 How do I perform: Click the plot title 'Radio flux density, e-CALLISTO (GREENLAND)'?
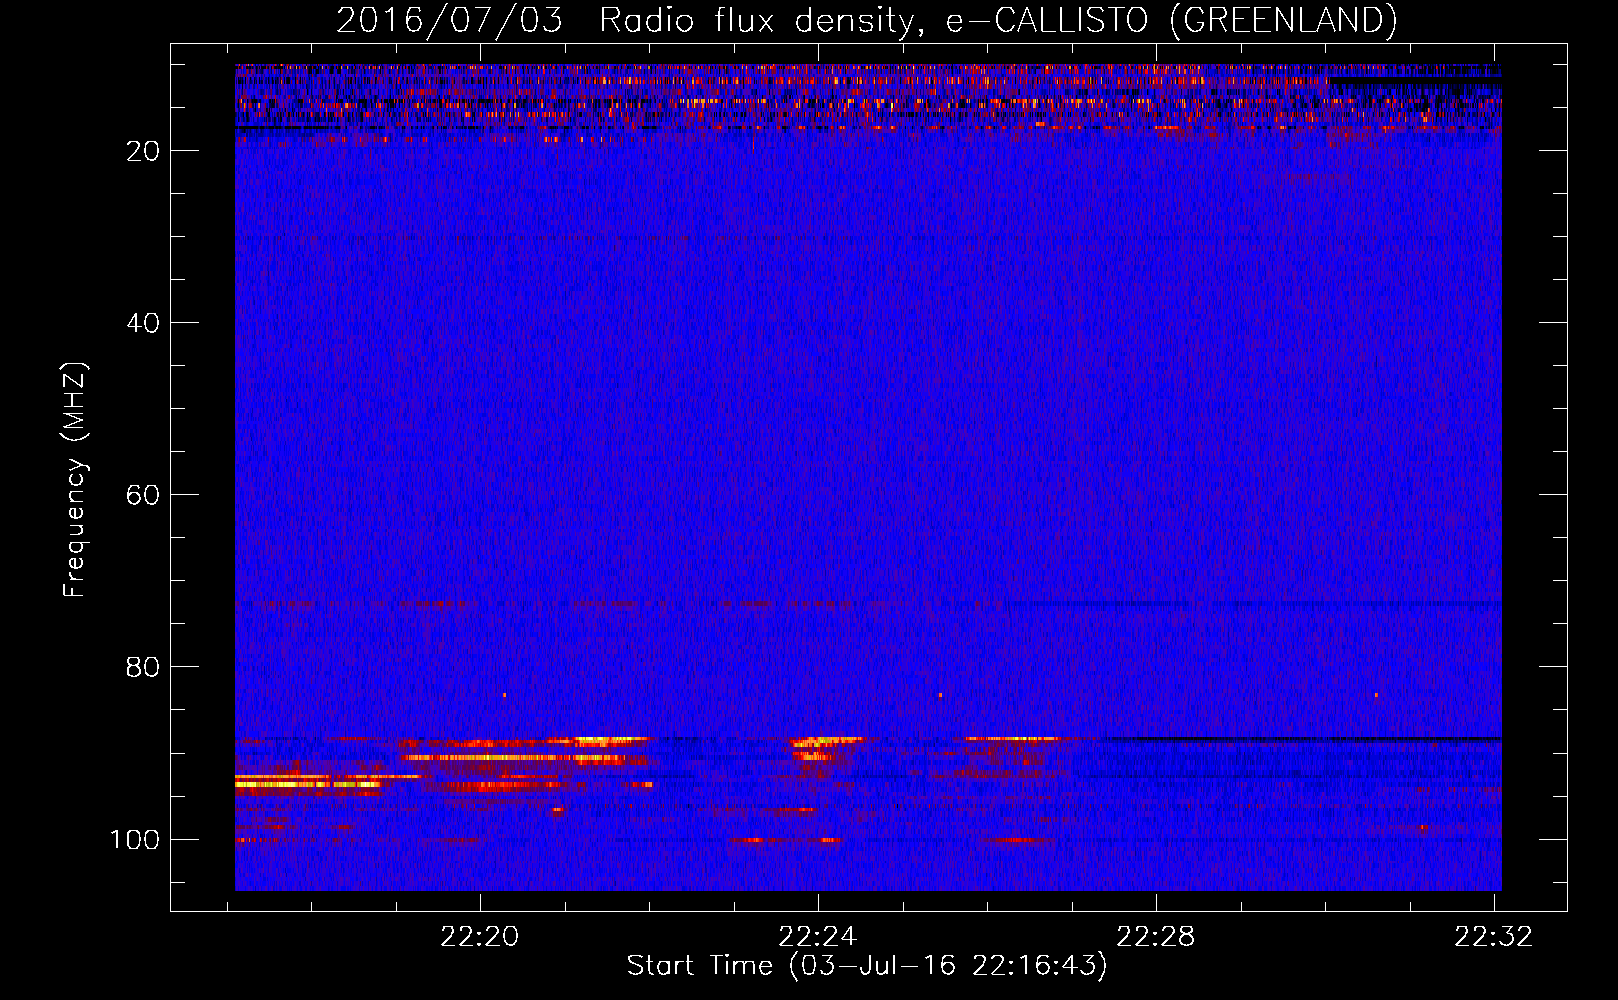click(x=998, y=20)
